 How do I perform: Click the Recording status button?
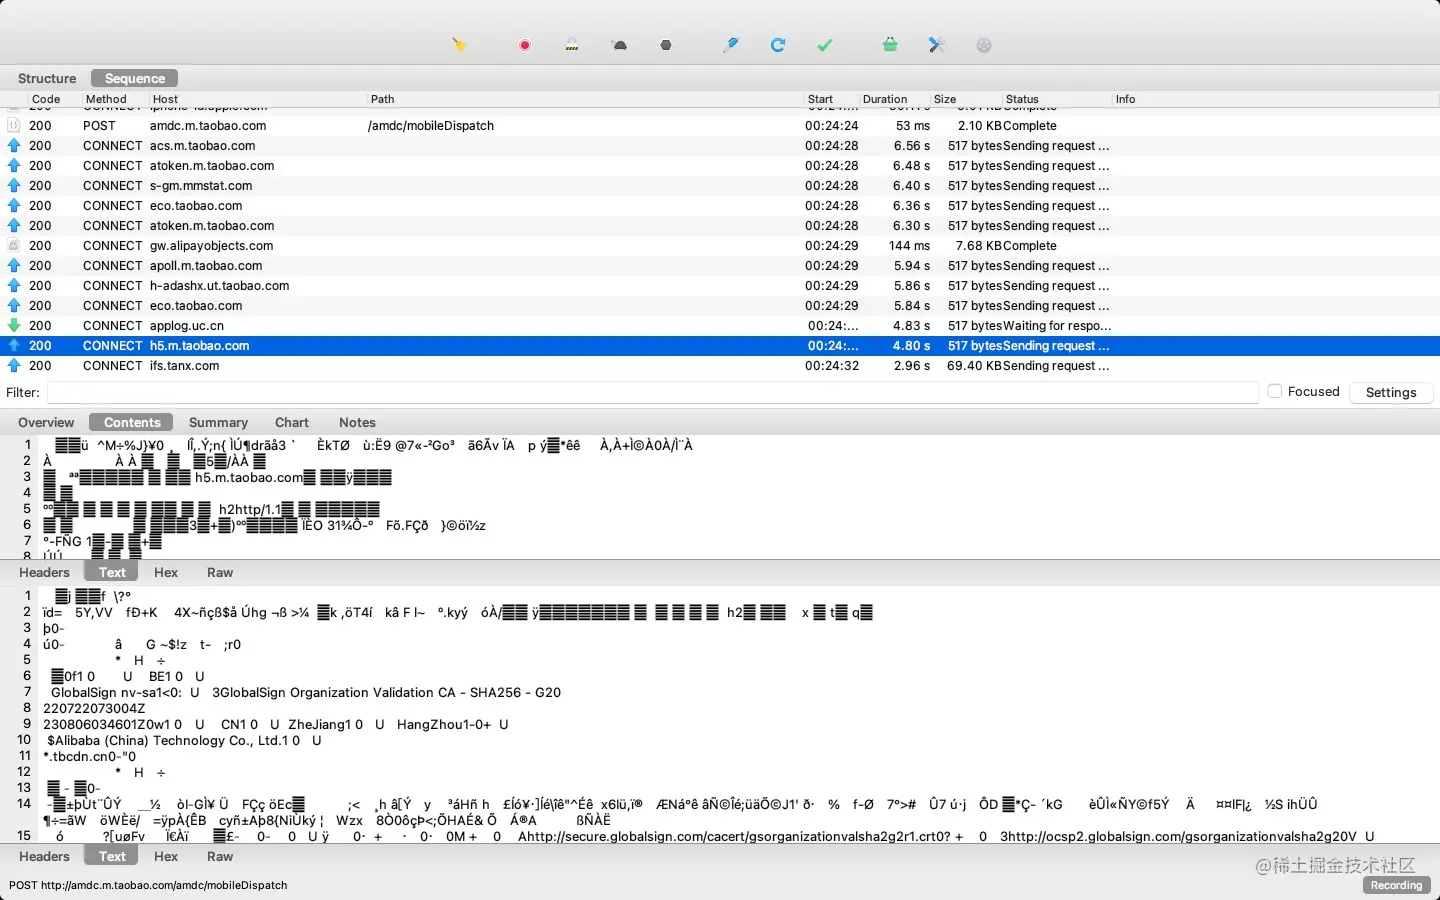(1396, 885)
